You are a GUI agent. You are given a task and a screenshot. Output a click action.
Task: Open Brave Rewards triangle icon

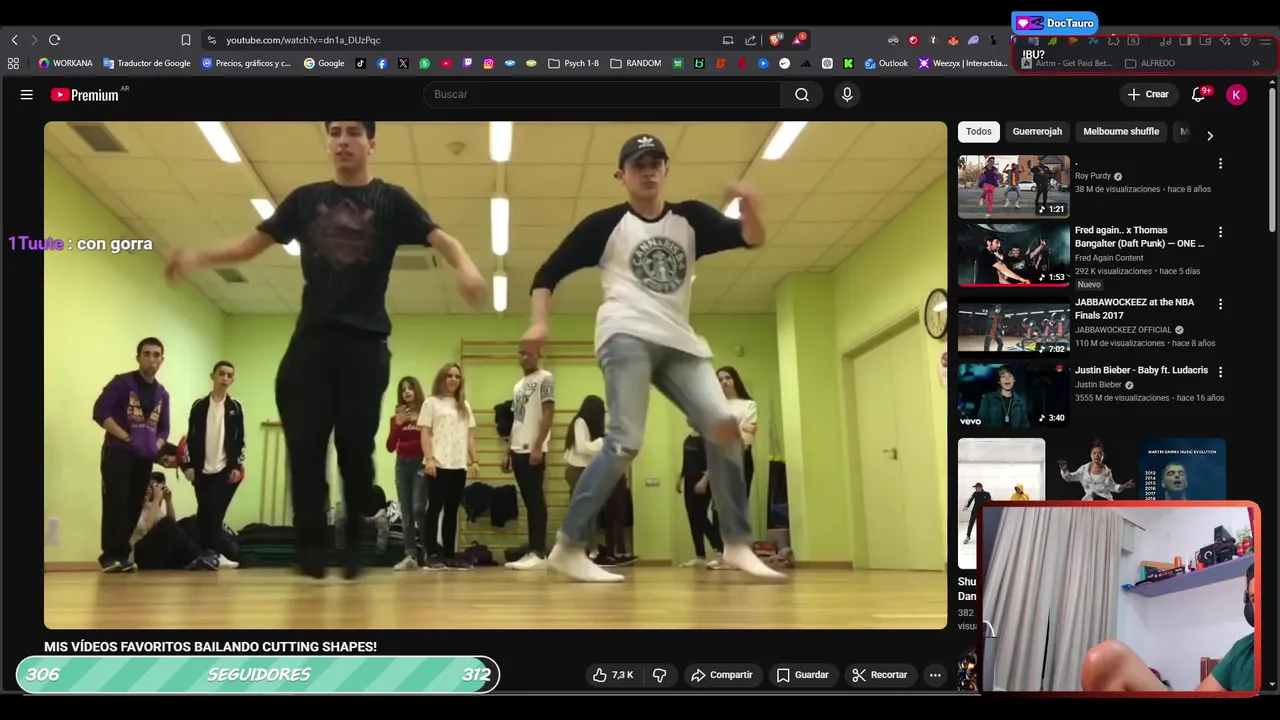[798, 40]
